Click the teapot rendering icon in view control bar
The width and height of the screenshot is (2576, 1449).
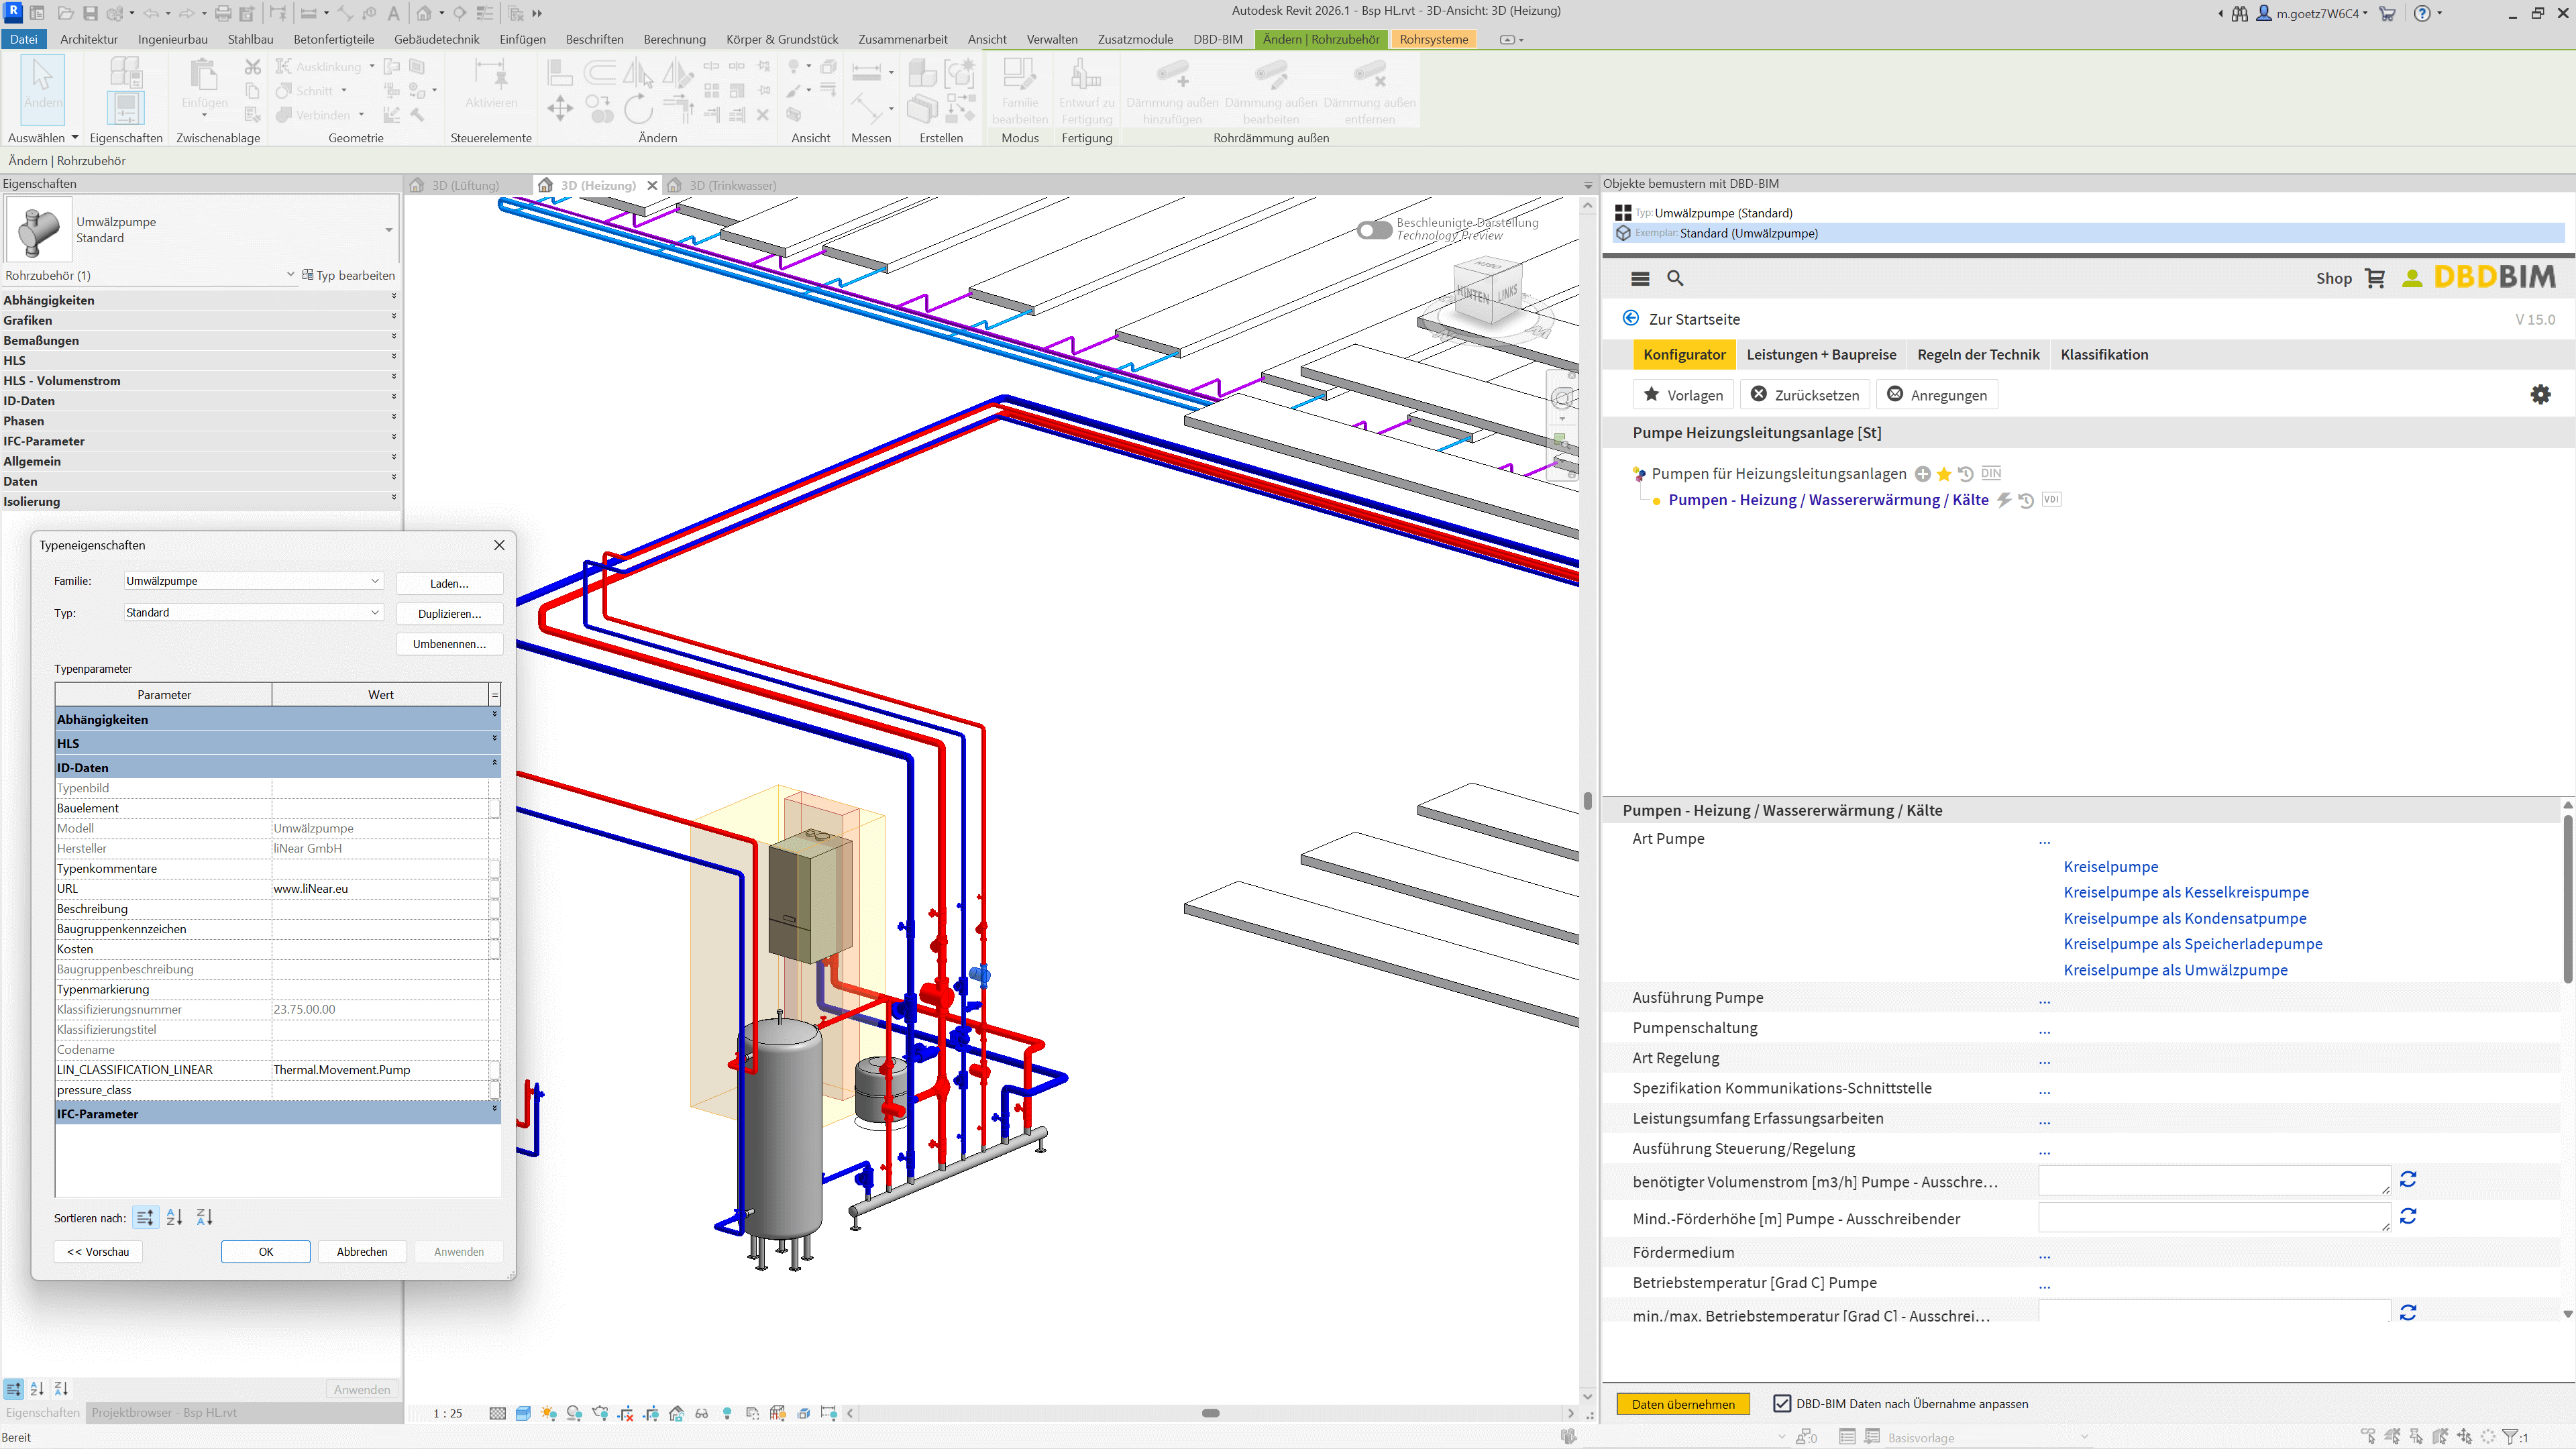coord(600,1413)
